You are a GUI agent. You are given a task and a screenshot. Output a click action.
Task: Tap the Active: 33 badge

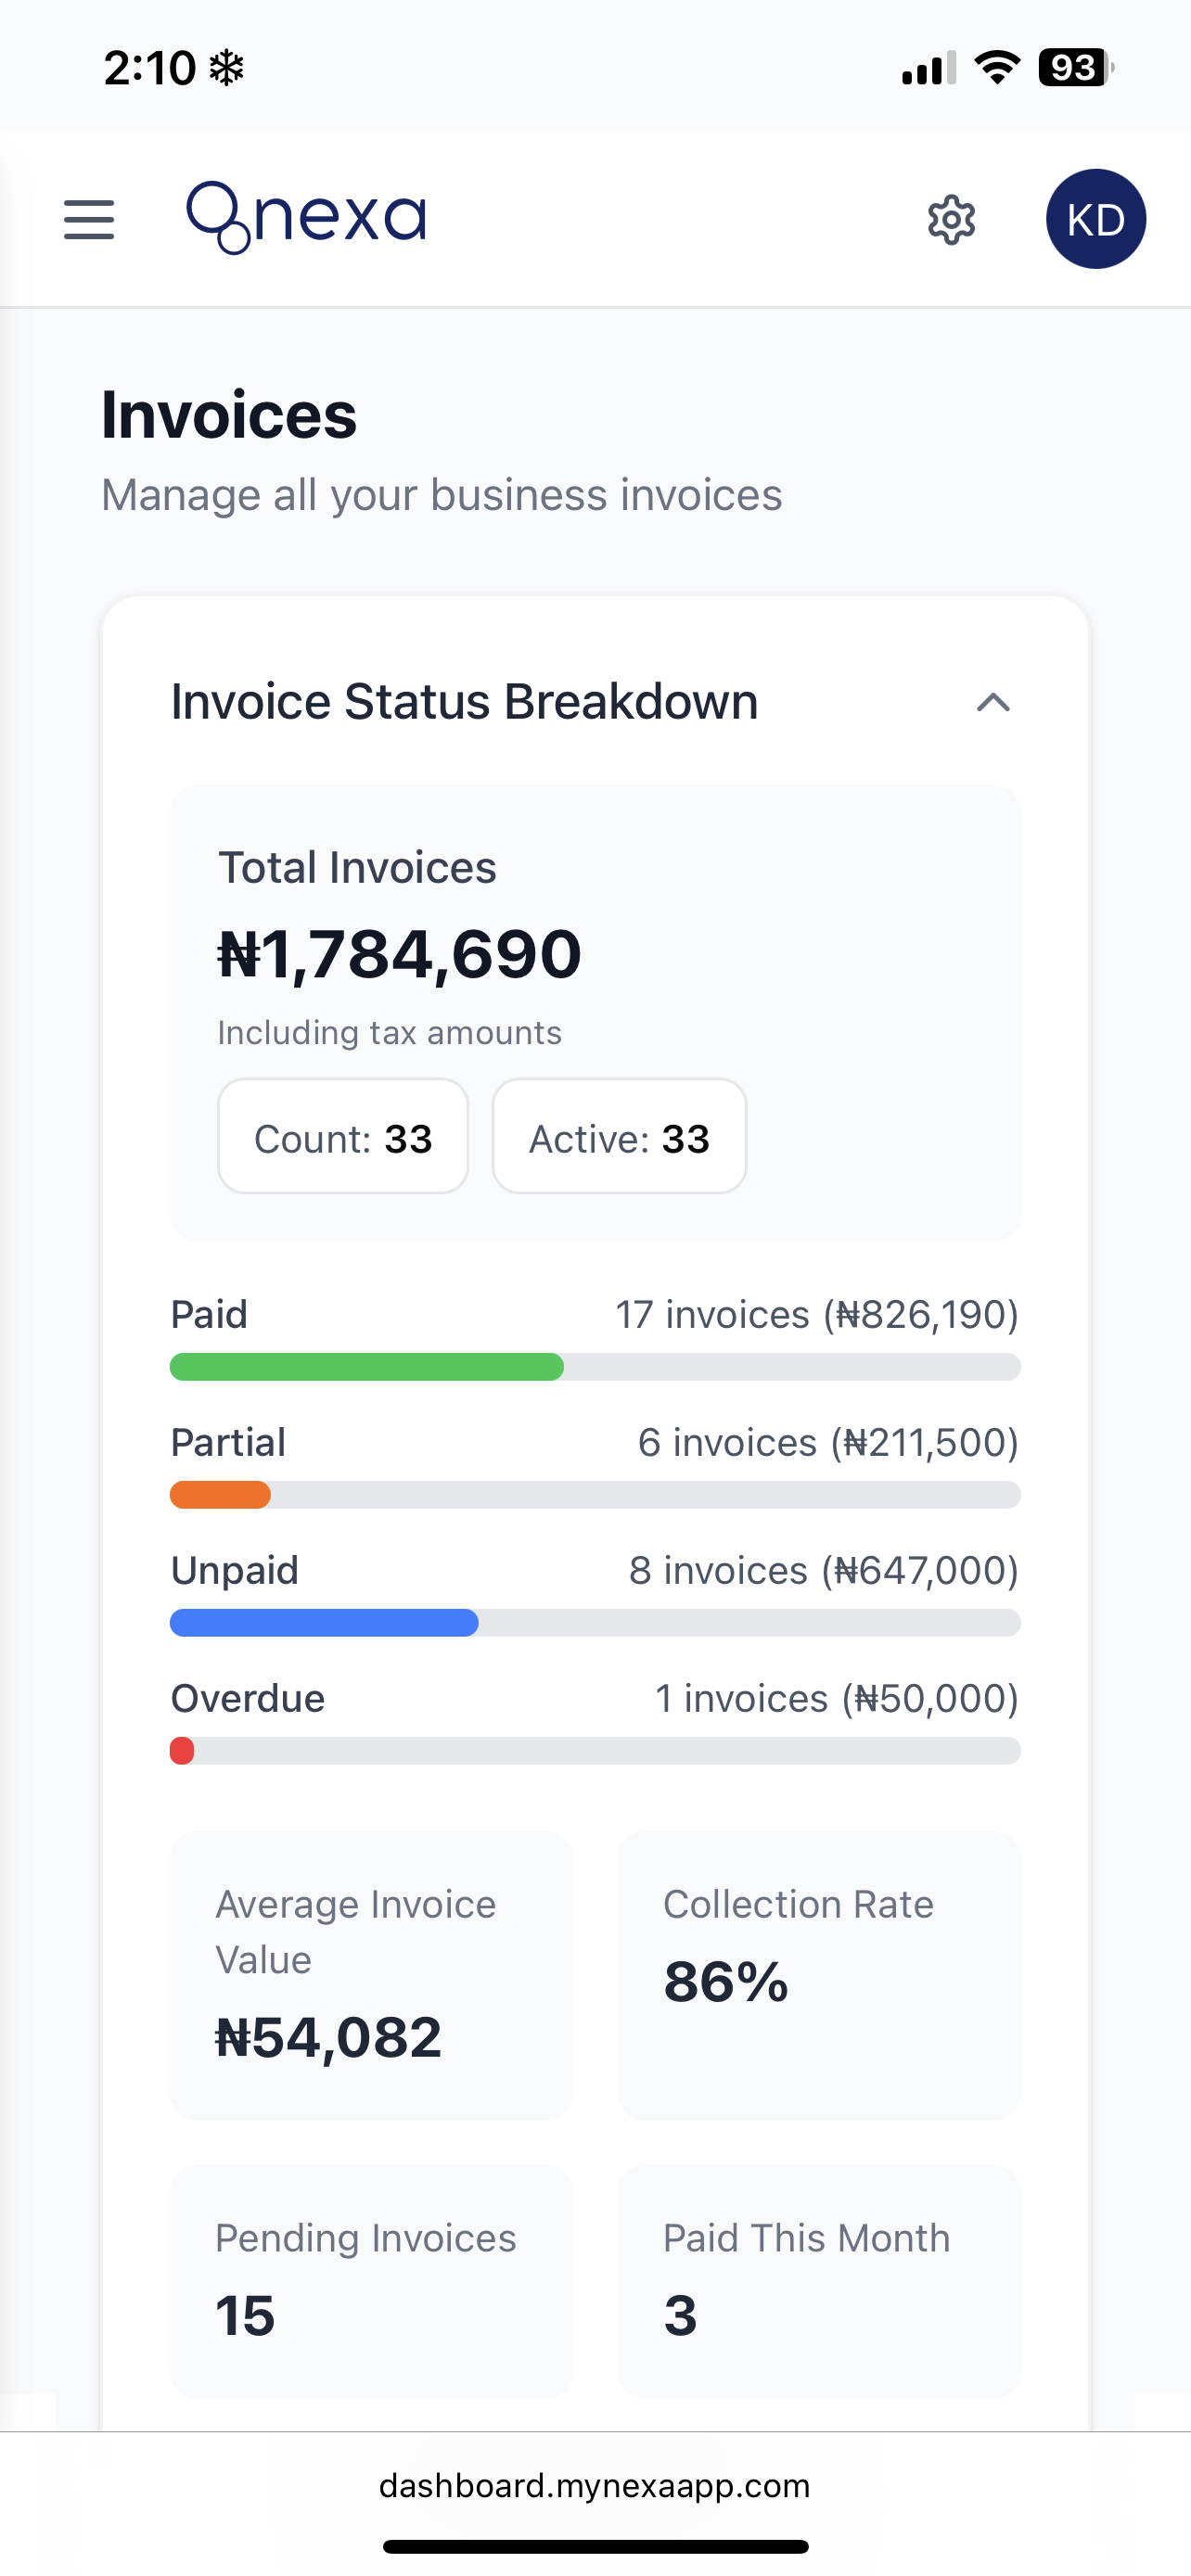pos(619,1137)
